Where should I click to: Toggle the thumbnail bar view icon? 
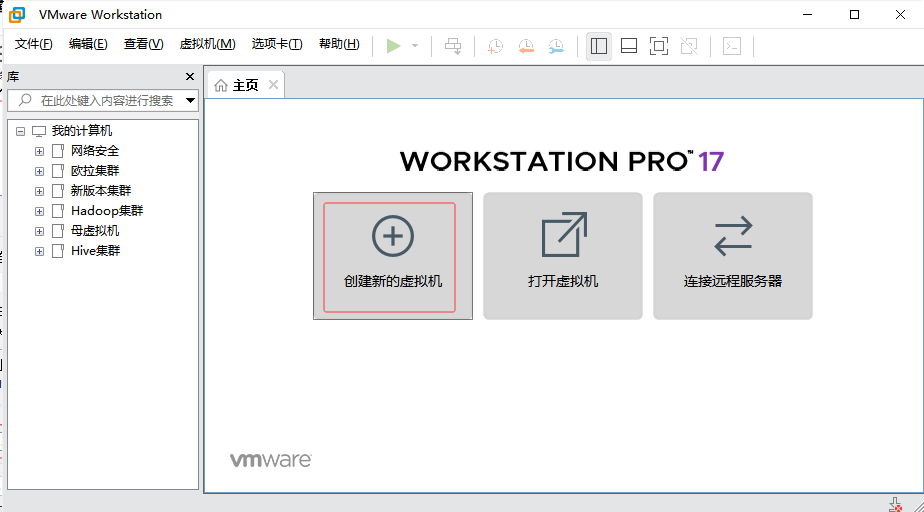629,46
